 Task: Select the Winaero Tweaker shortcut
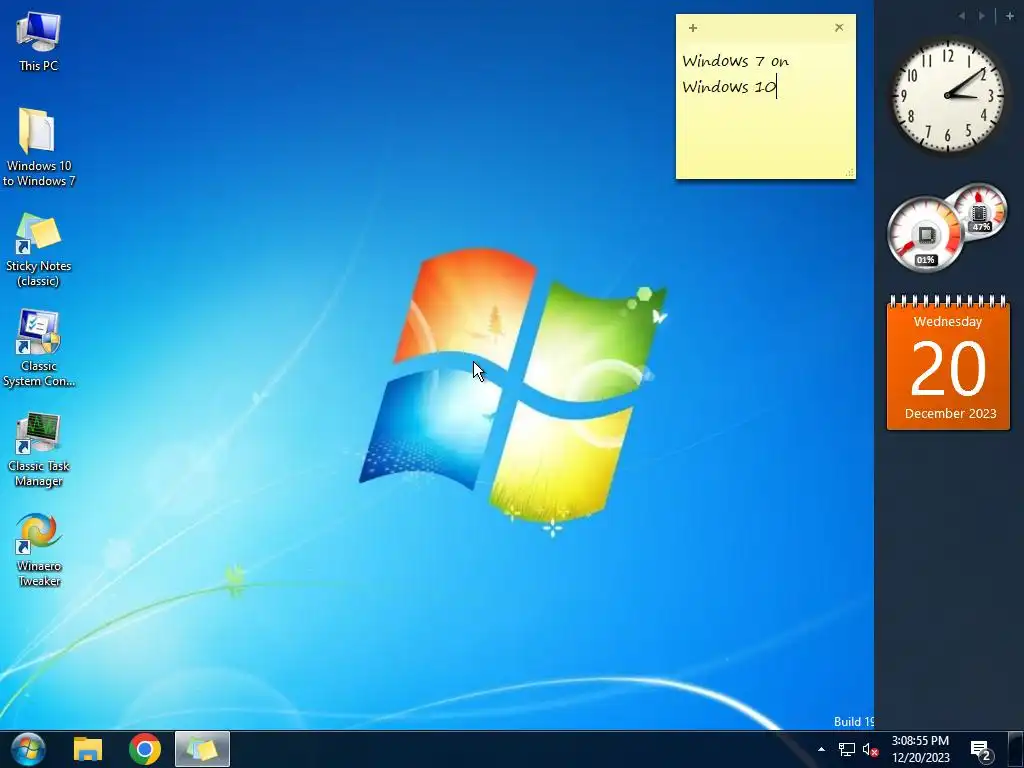pyautogui.click(x=38, y=550)
